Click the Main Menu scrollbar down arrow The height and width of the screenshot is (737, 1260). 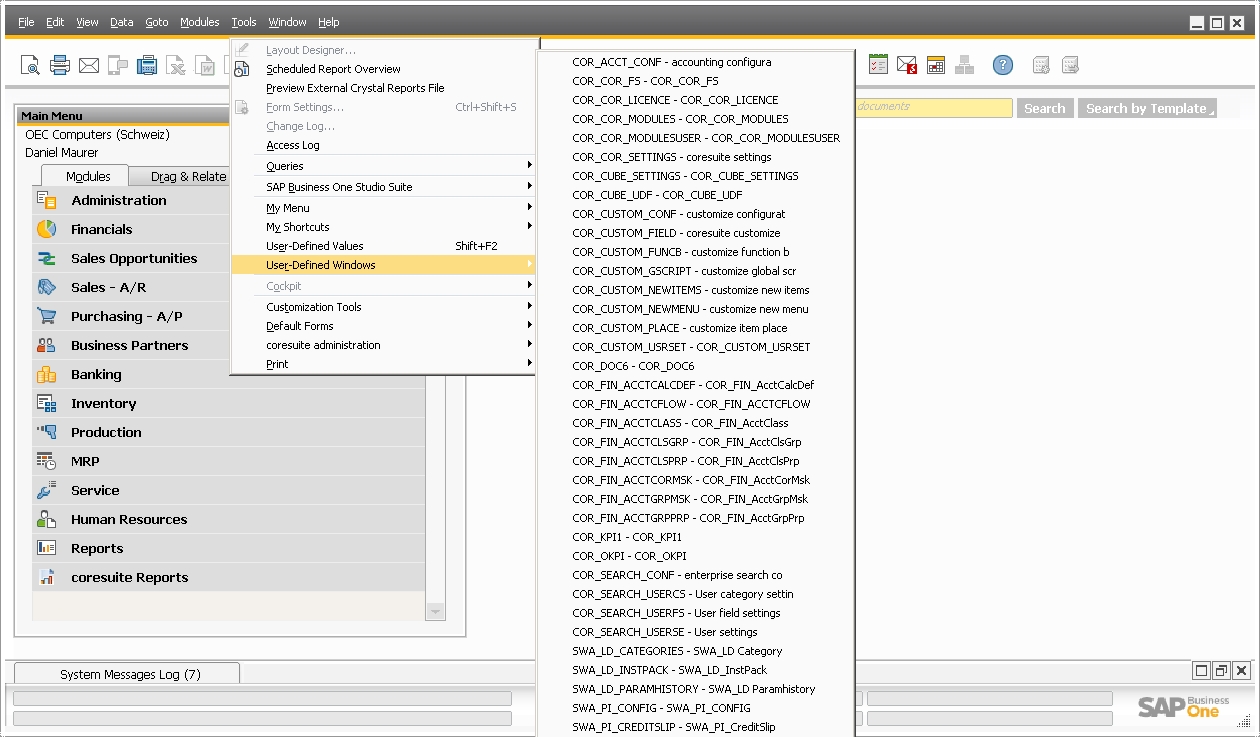point(435,610)
